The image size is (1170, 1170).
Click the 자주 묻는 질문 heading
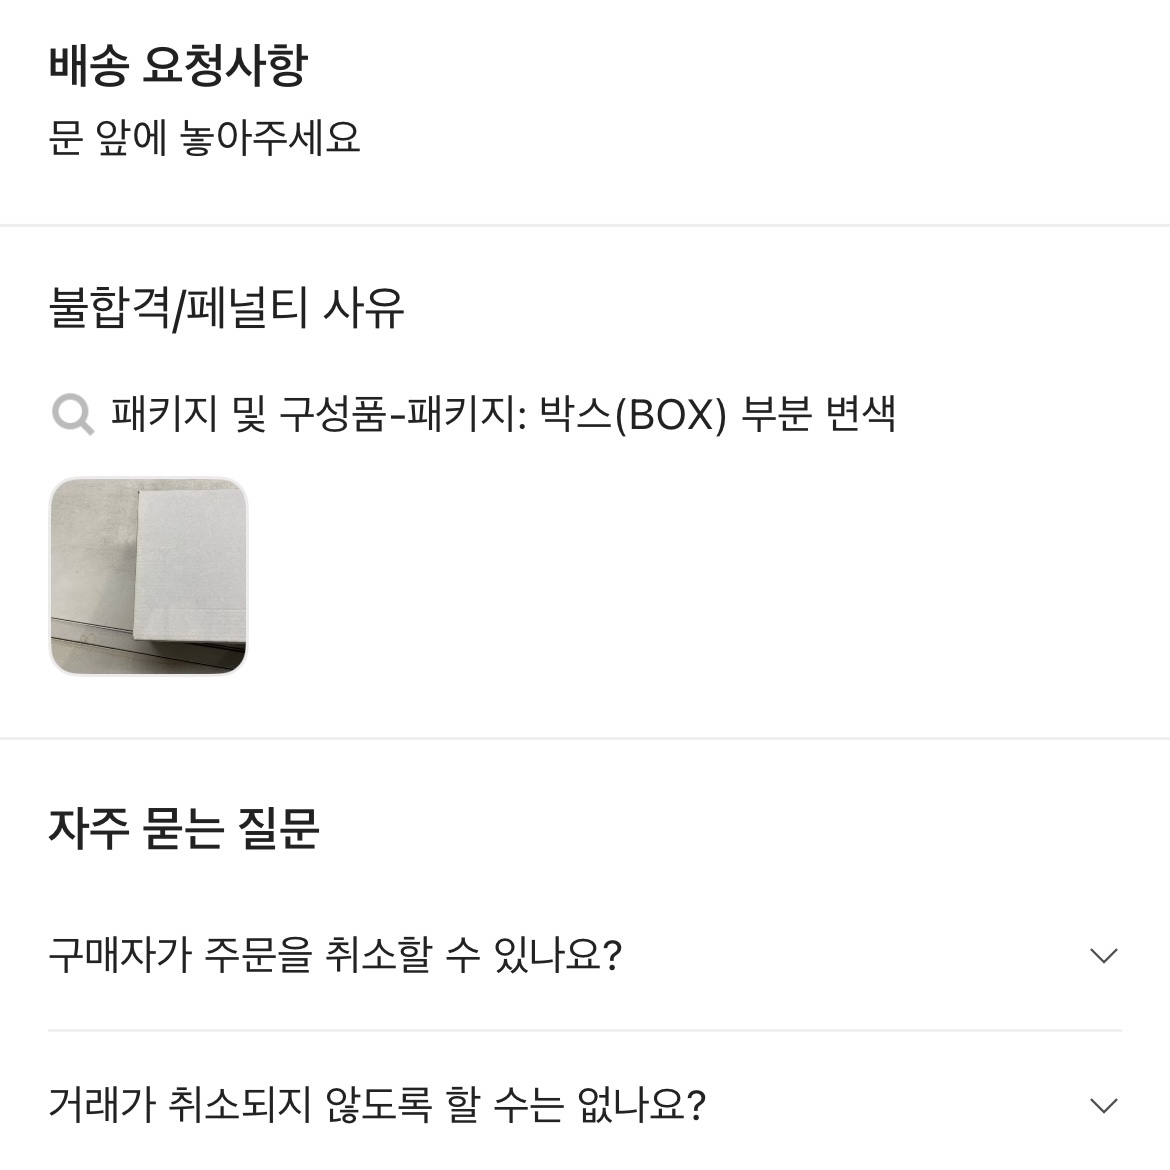pyautogui.click(x=184, y=828)
